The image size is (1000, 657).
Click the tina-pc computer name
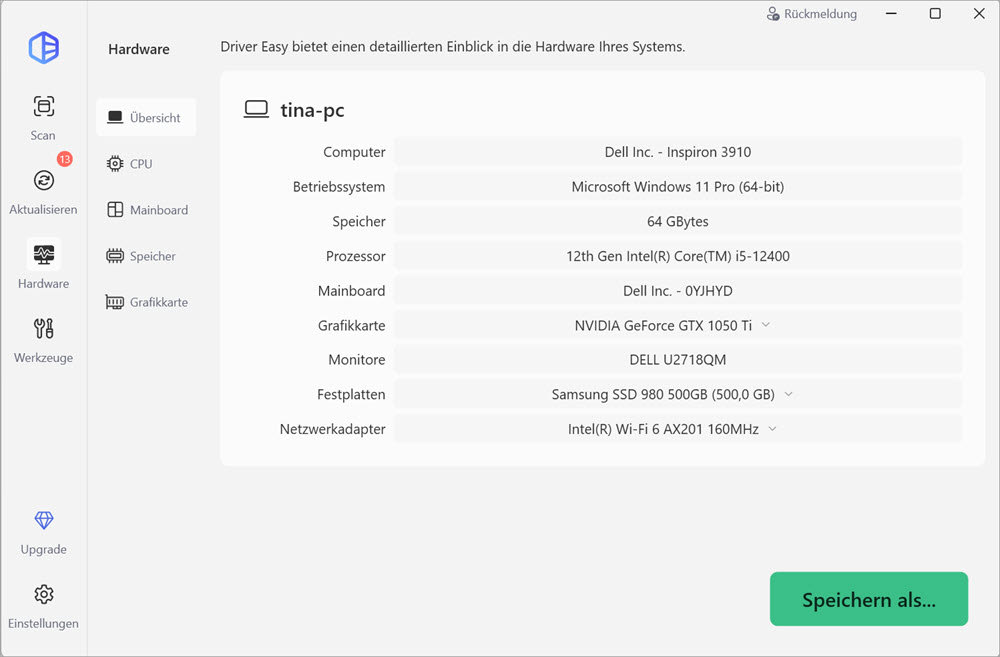[x=312, y=110]
